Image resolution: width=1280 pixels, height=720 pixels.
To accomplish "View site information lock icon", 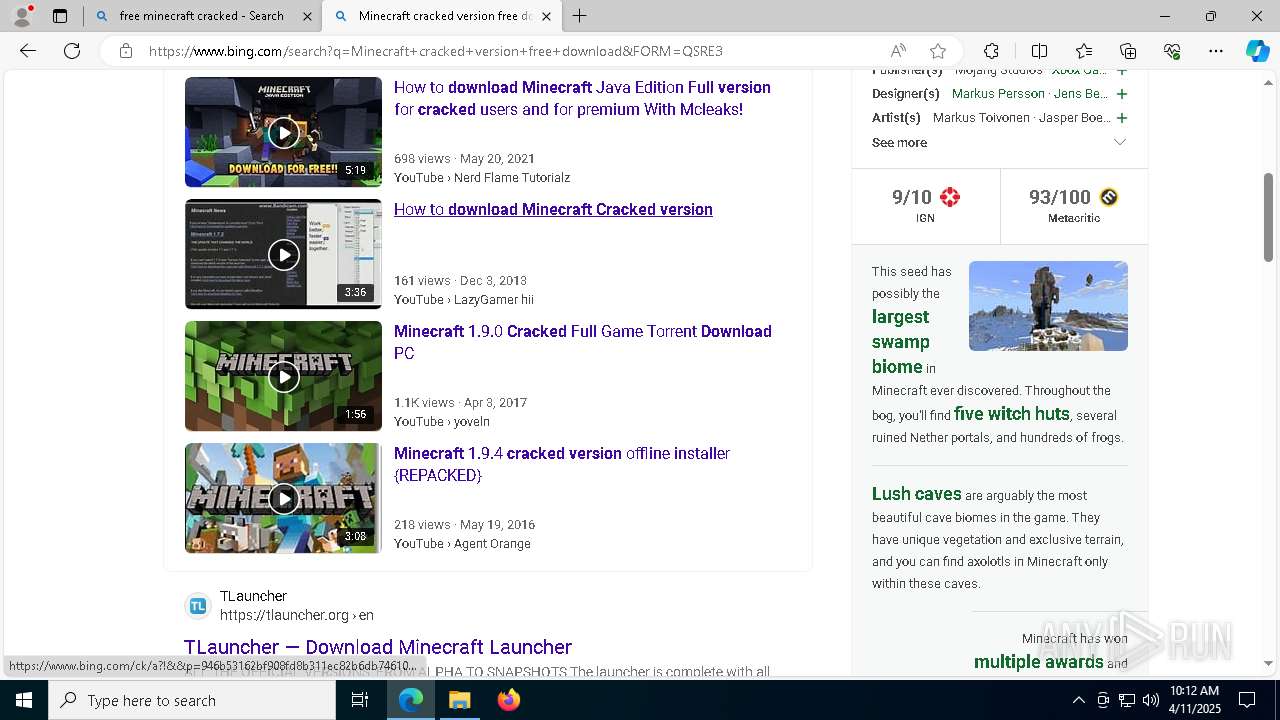I will [126, 51].
